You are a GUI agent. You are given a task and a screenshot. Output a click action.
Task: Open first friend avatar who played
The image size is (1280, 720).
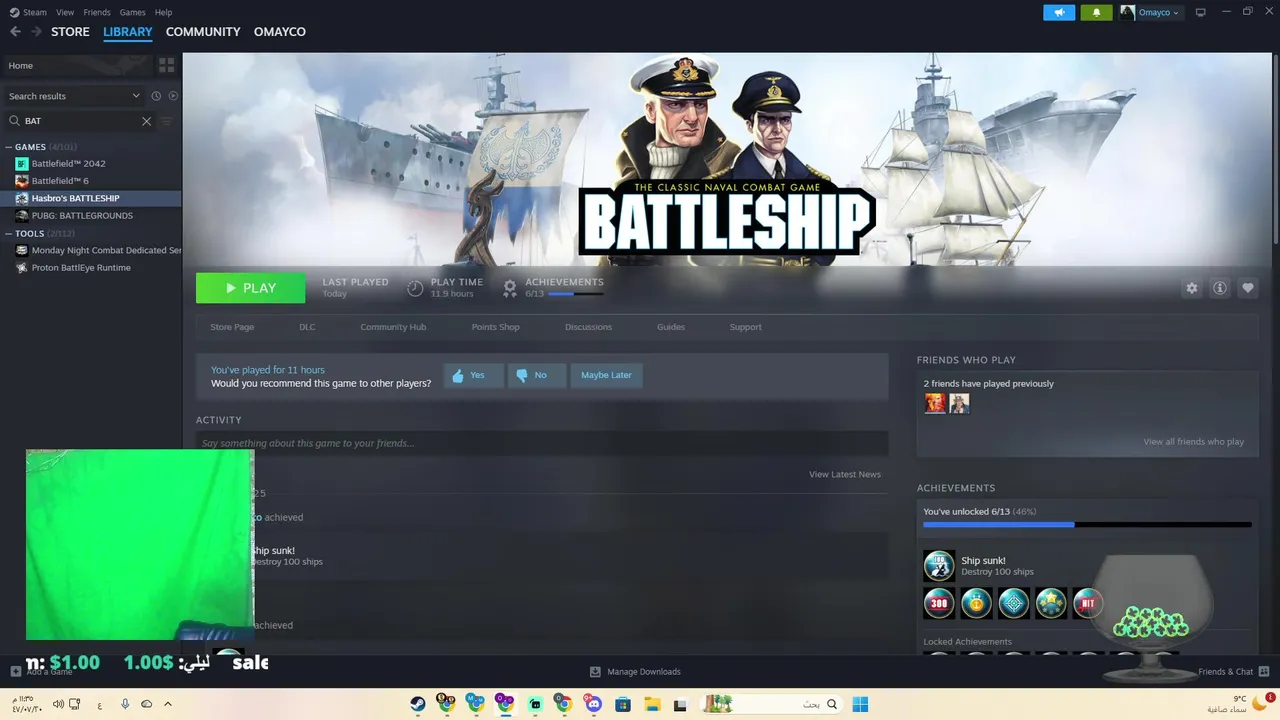pos(935,403)
